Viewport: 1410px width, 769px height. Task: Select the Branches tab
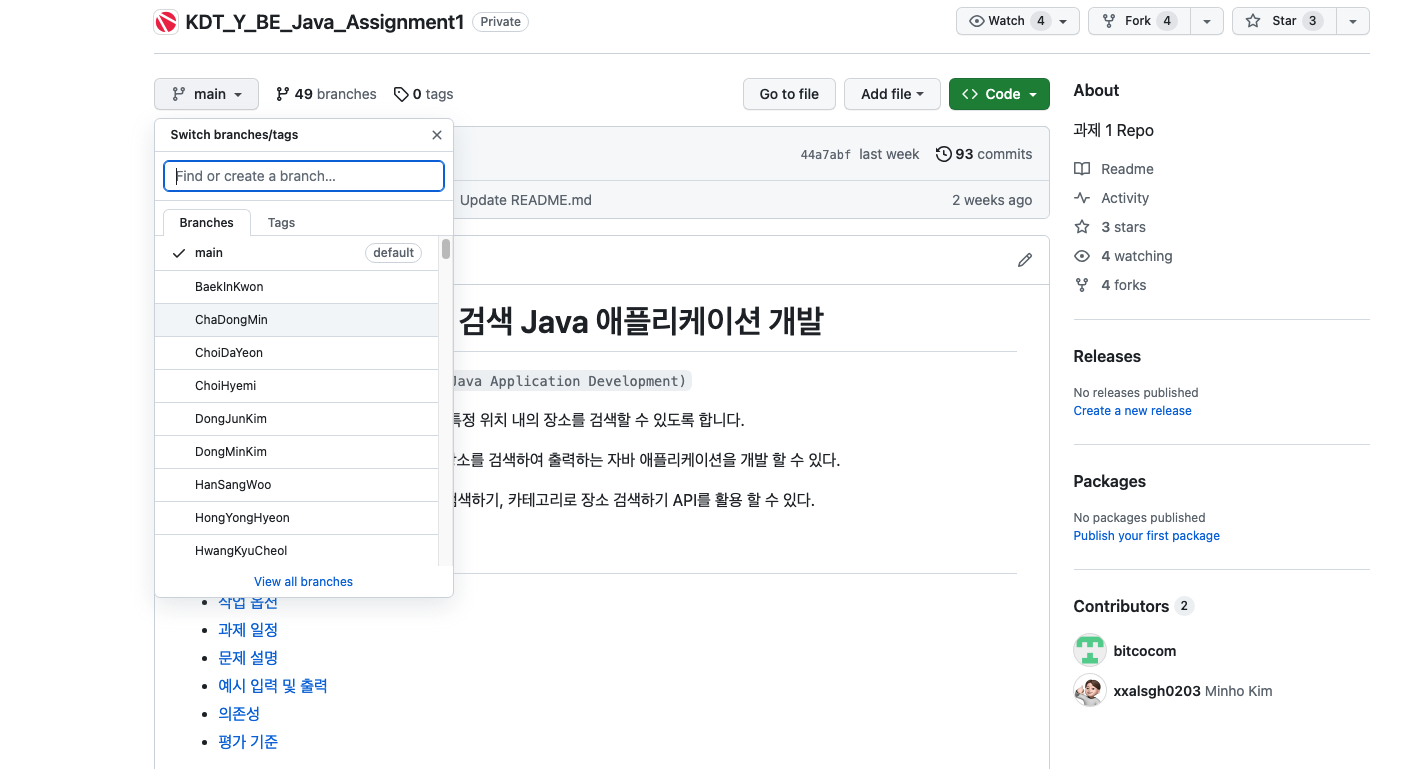(x=207, y=222)
